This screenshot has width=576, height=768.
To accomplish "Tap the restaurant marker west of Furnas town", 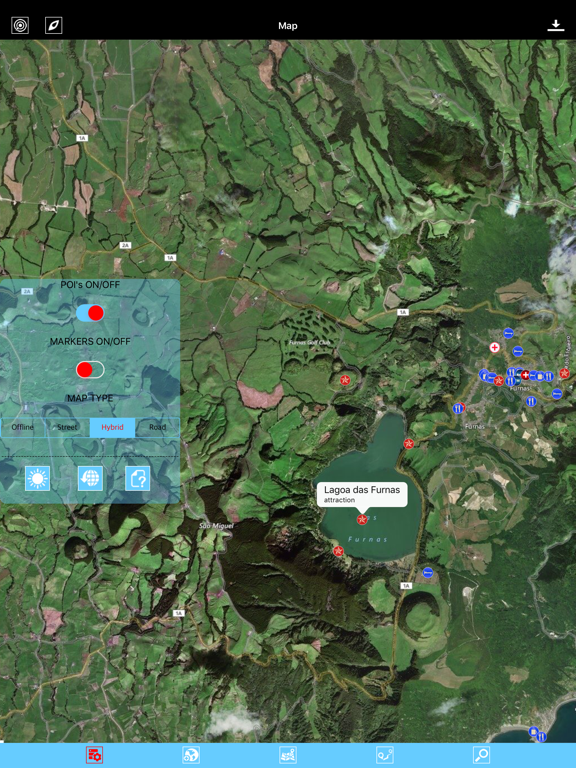I will [457, 408].
